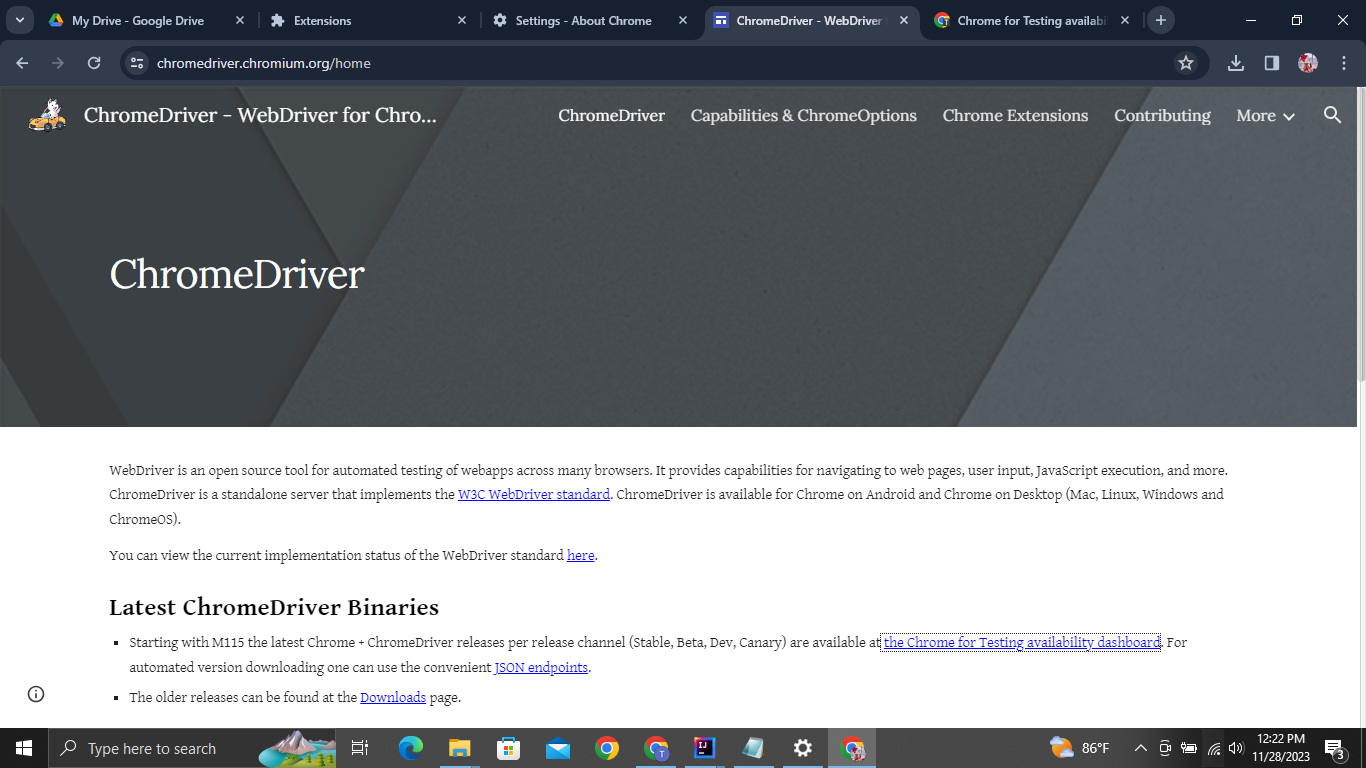Follow the W3C WebDriver standard link
Image resolution: width=1366 pixels, height=768 pixels.
pos(534,494)
